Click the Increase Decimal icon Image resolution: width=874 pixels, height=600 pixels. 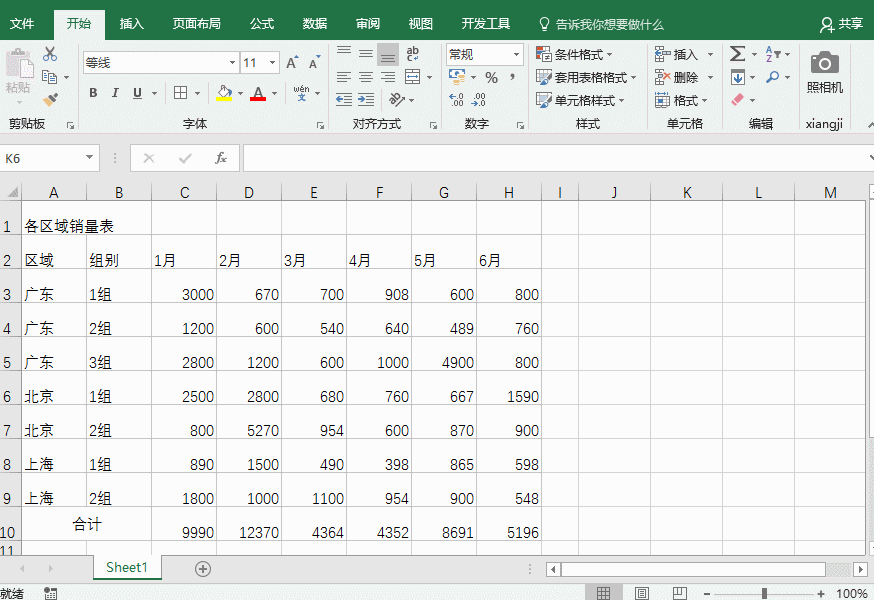tap(457, 99)
